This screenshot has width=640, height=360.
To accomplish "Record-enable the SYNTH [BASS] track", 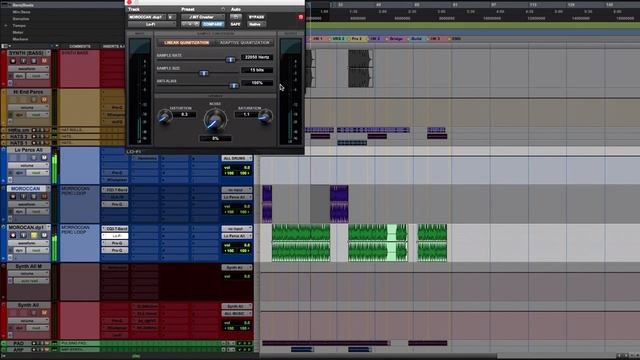I will (13, 61).
